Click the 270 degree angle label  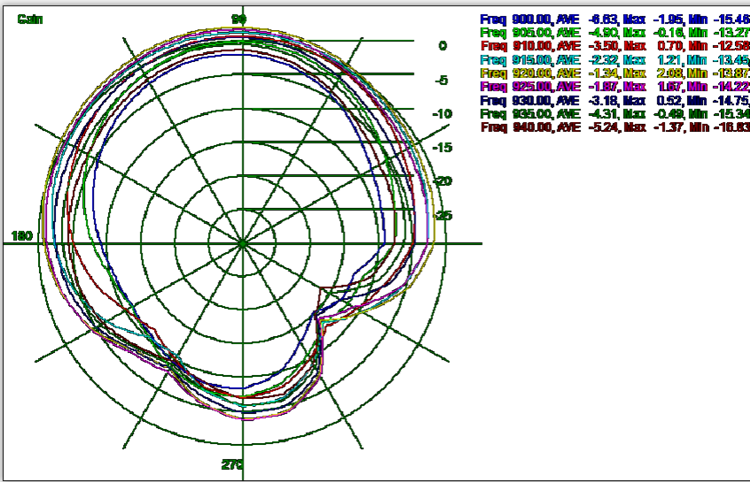coord(232,465)
